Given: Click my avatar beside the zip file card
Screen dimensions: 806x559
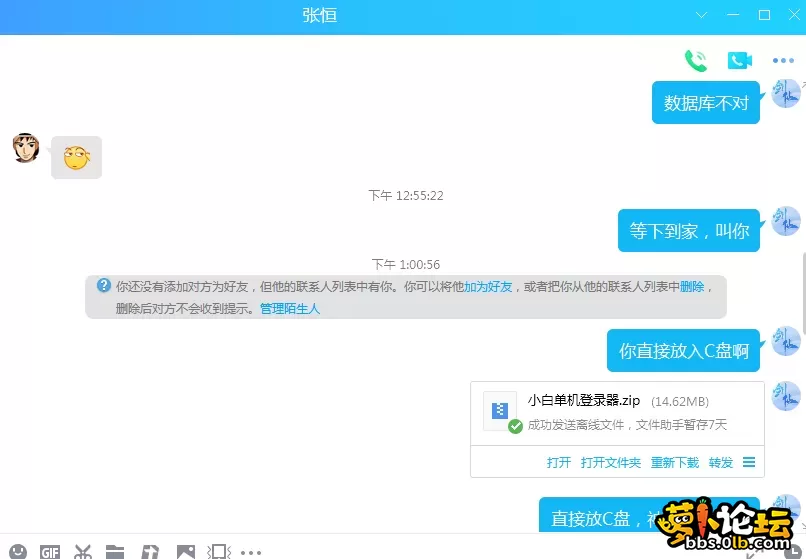Looking at the screenshot, I should tap(786, 396).
